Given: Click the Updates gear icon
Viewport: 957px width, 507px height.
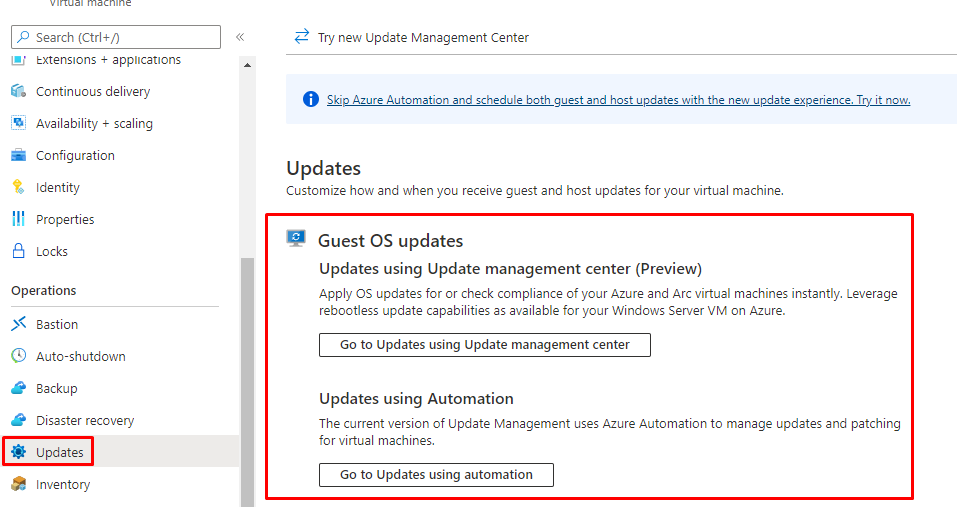Looking at the screenshot, I should [18, 452].
